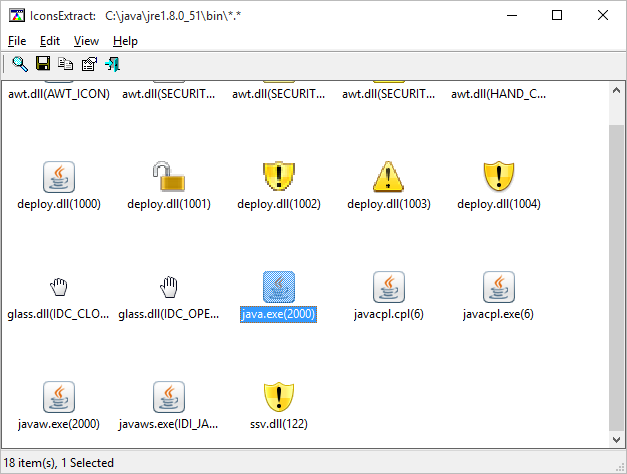Click the javaw.exe(2000) text label
This screenshot has width=627, height=474.
coord(59,424)
